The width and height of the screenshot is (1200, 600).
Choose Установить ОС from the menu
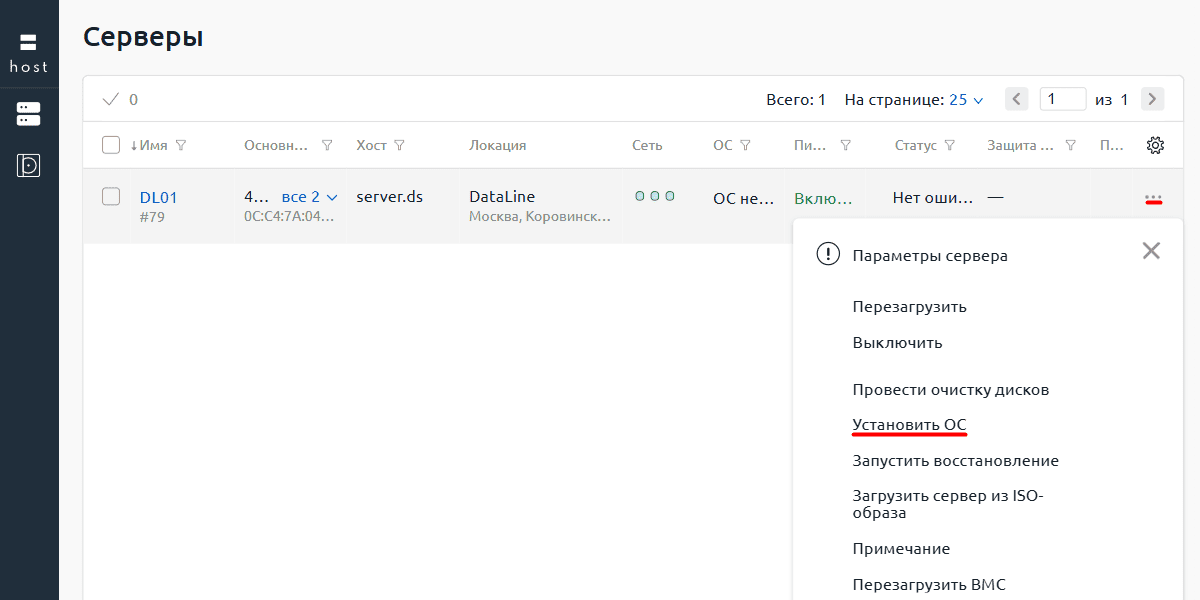(909, 425)
